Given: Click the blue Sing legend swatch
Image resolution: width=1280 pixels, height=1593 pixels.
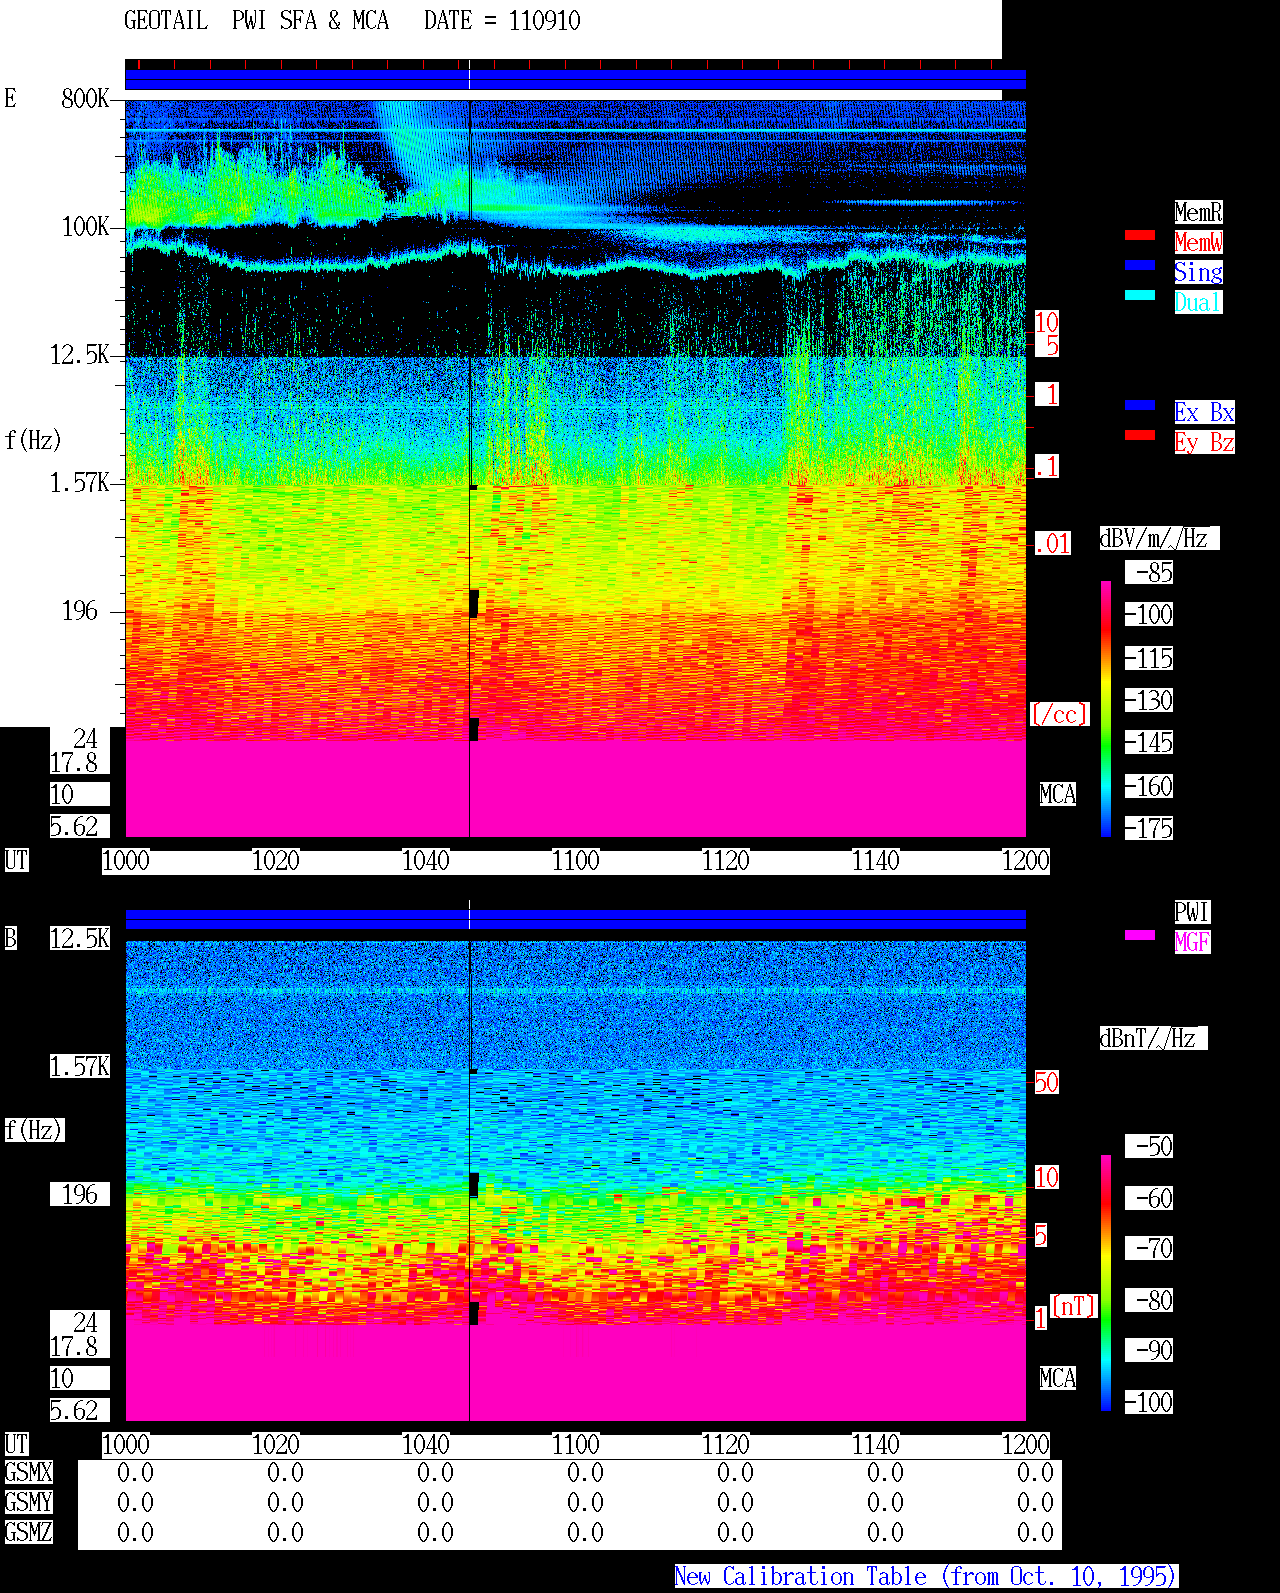Looking at the screenshot, I should point(1140,265).
